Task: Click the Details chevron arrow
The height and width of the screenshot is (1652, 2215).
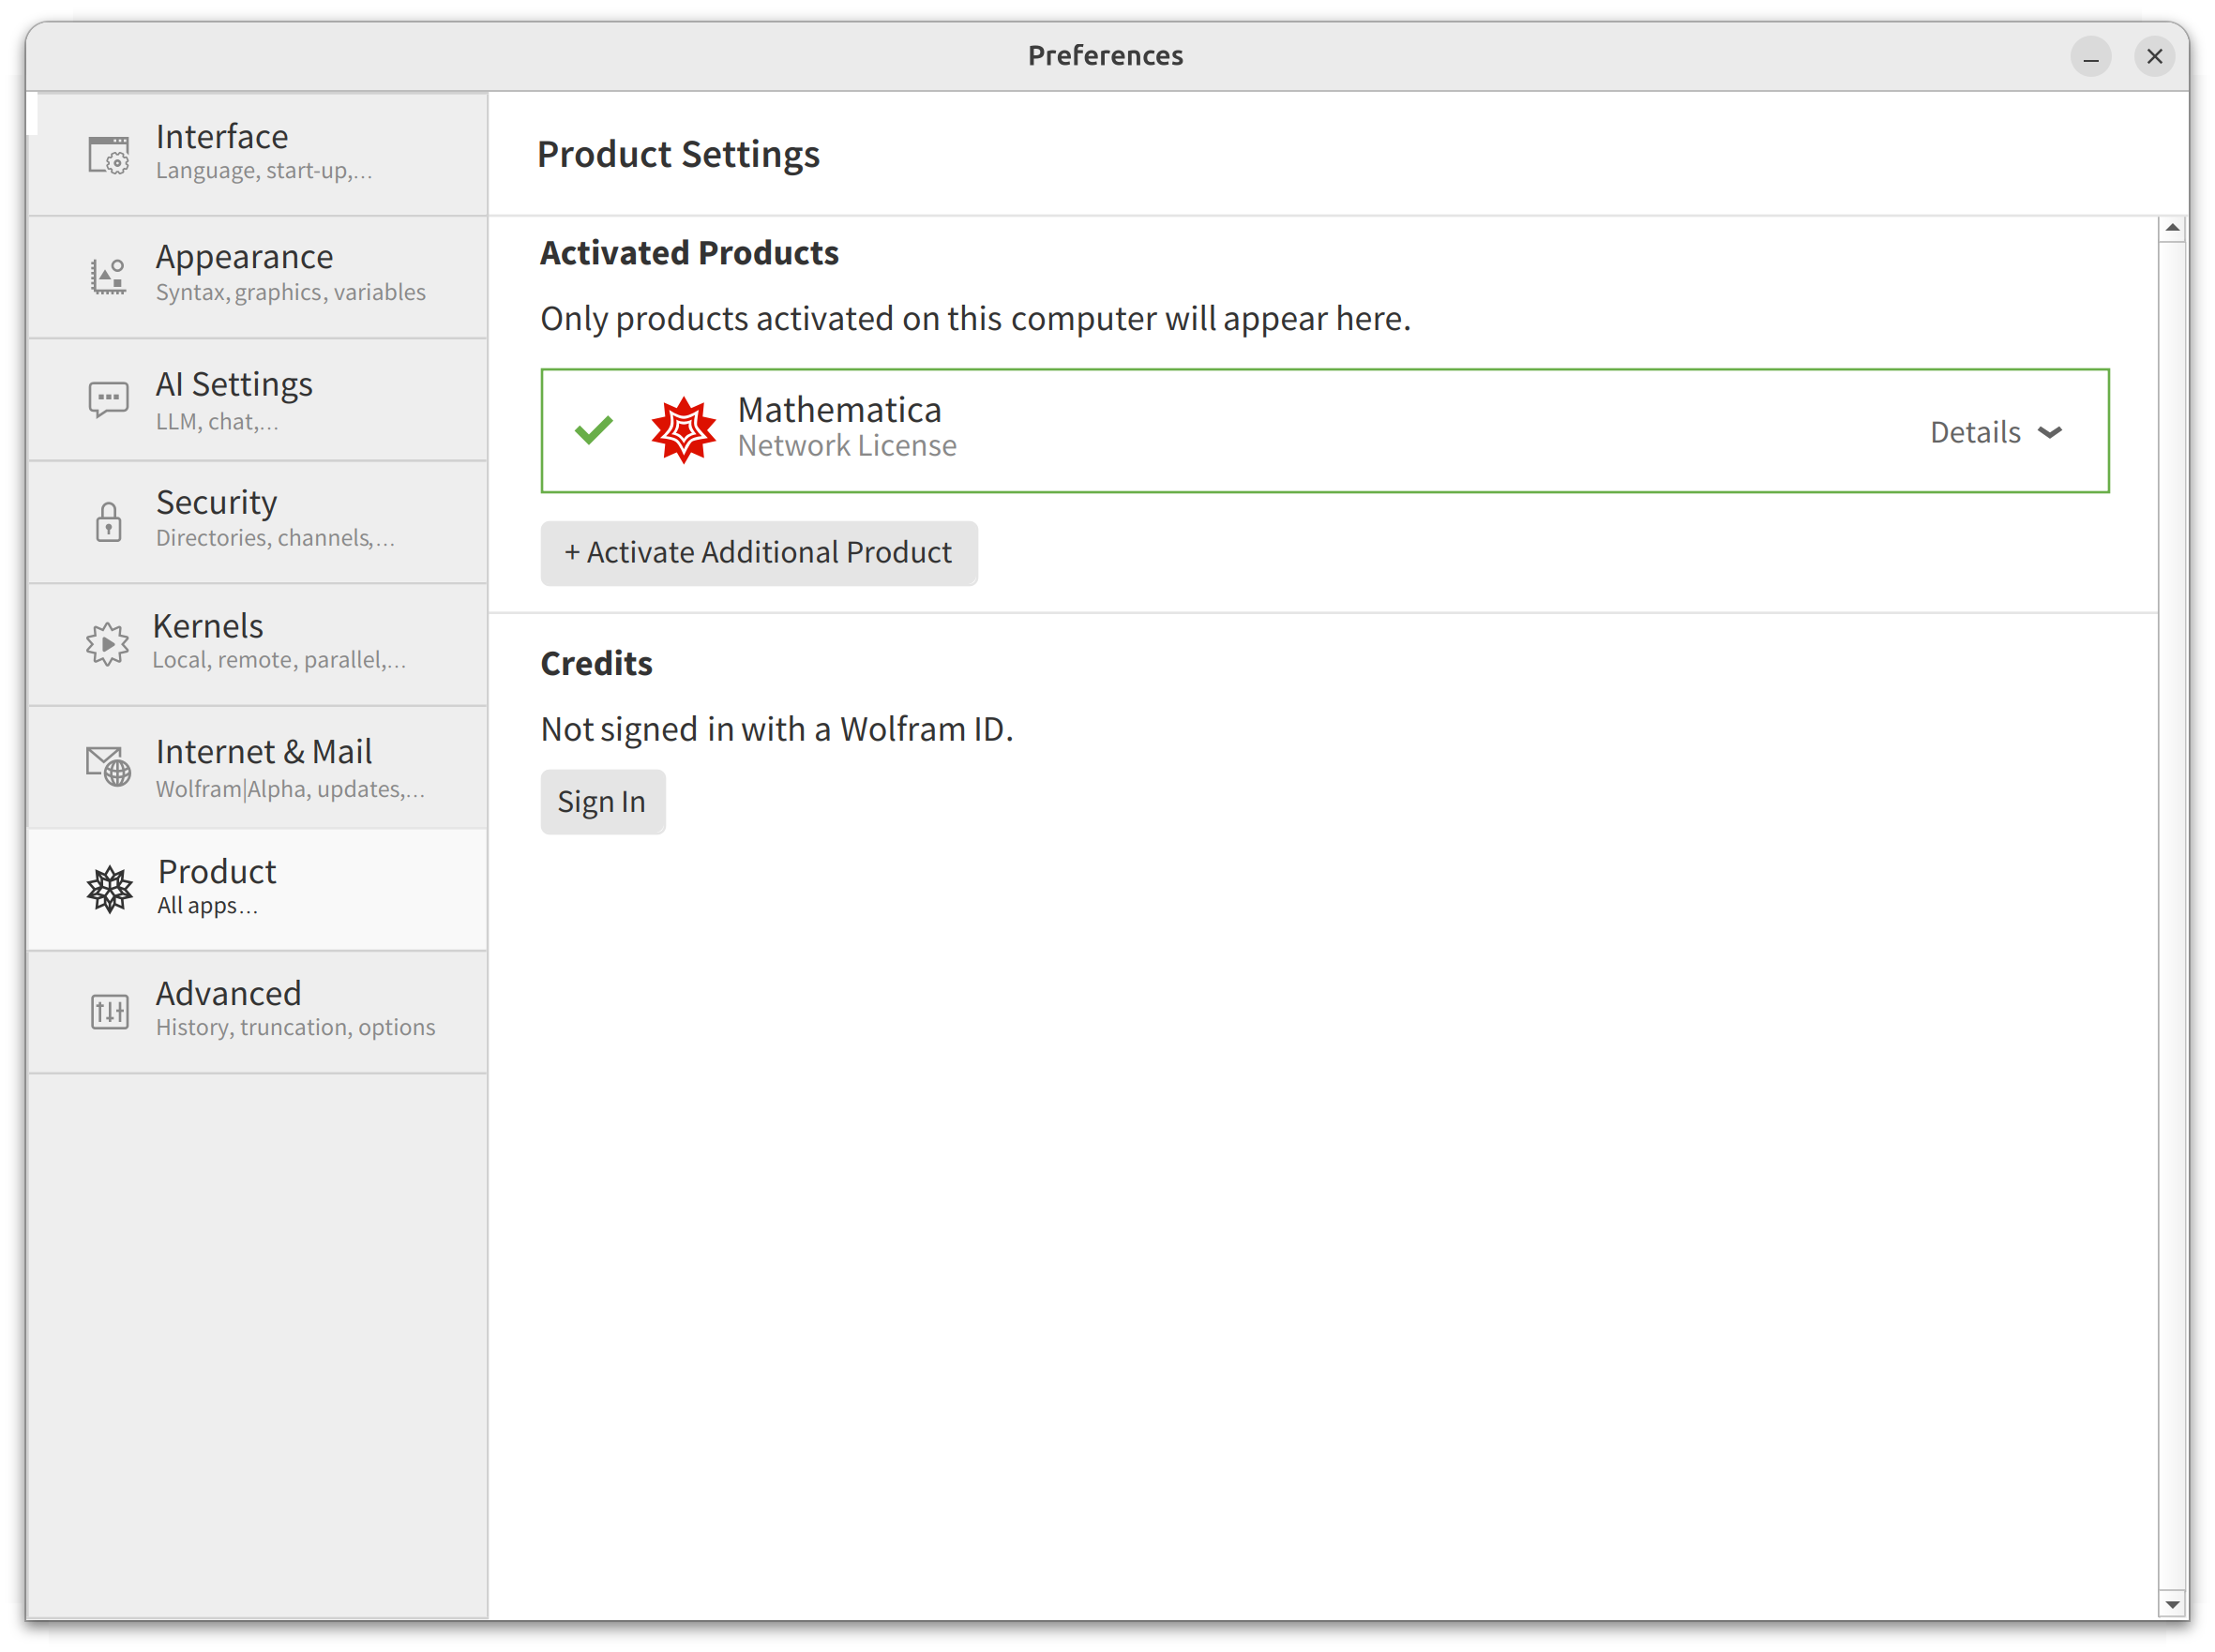Action: [x=2049, y=433]
